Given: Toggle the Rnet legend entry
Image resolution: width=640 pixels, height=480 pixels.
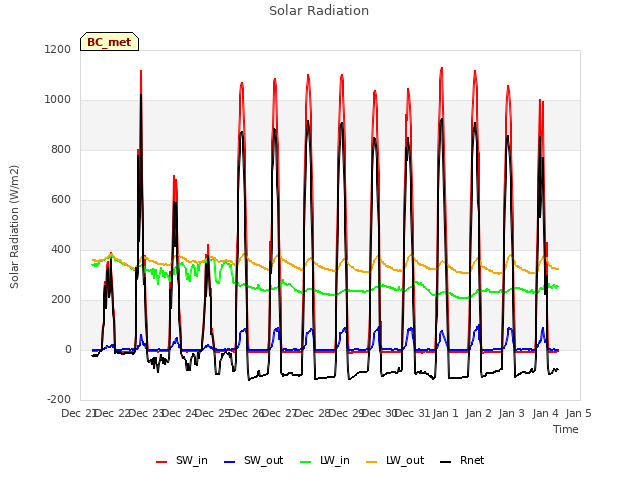Looking at the screenshot, I should tap(462, 460).
